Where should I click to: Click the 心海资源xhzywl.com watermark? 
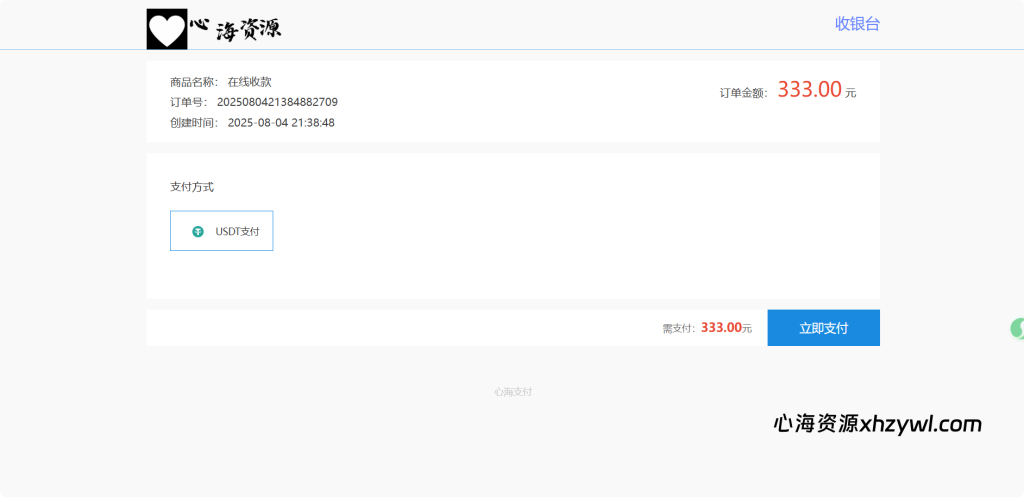coord(877,424)
